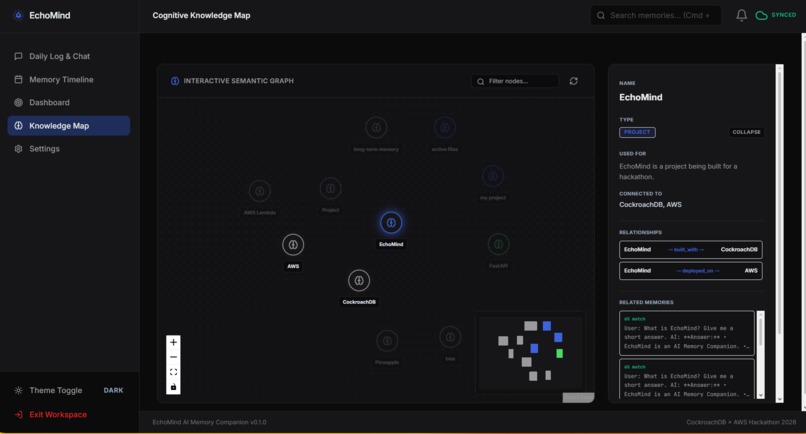
Task: Select the AWS Lambda node
Action: (x=260, y=191)
